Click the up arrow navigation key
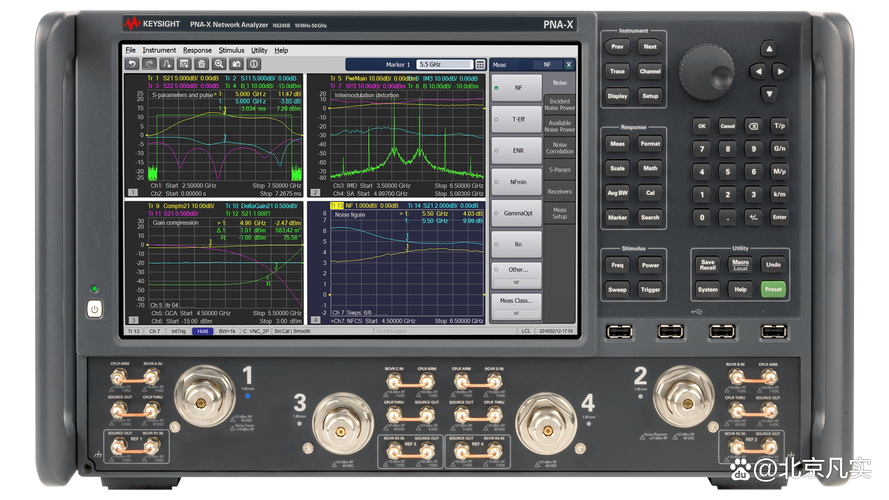 coord(769,49)
